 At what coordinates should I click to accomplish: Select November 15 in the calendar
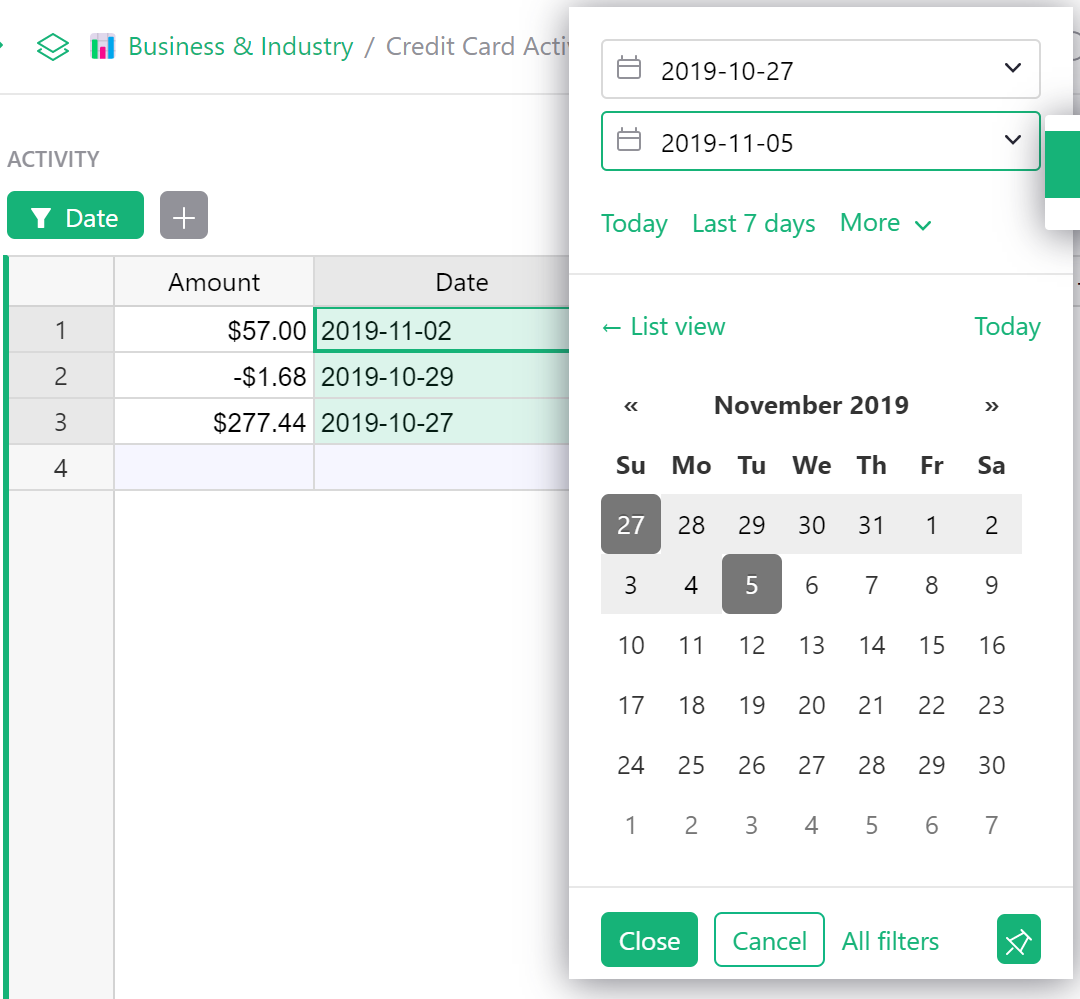point(931,645)
